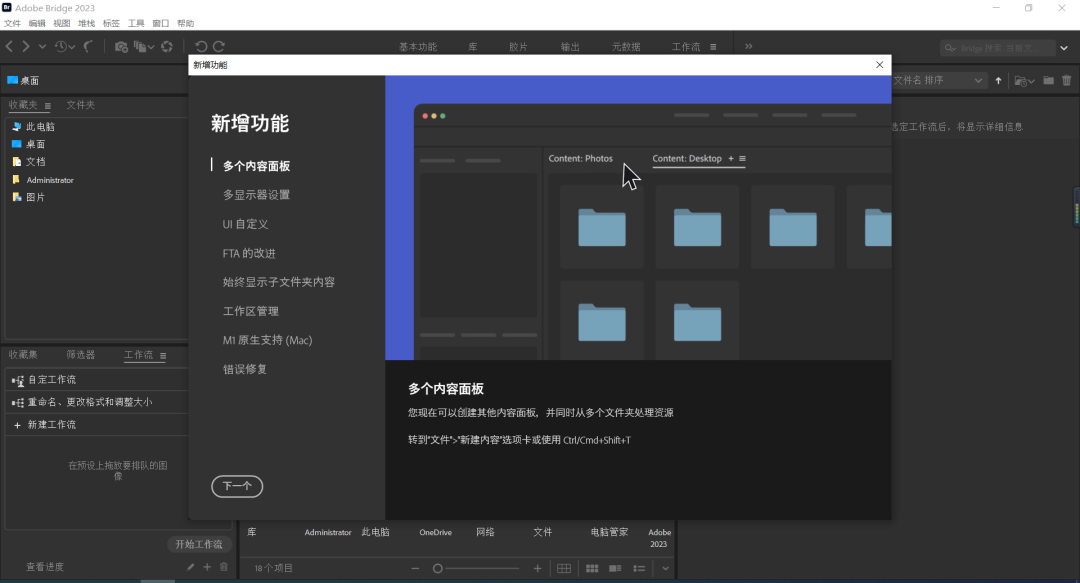This screenshot has width=1080, height=583.
Task: Go back with the left arrow icon
Action: coord(9,46)
